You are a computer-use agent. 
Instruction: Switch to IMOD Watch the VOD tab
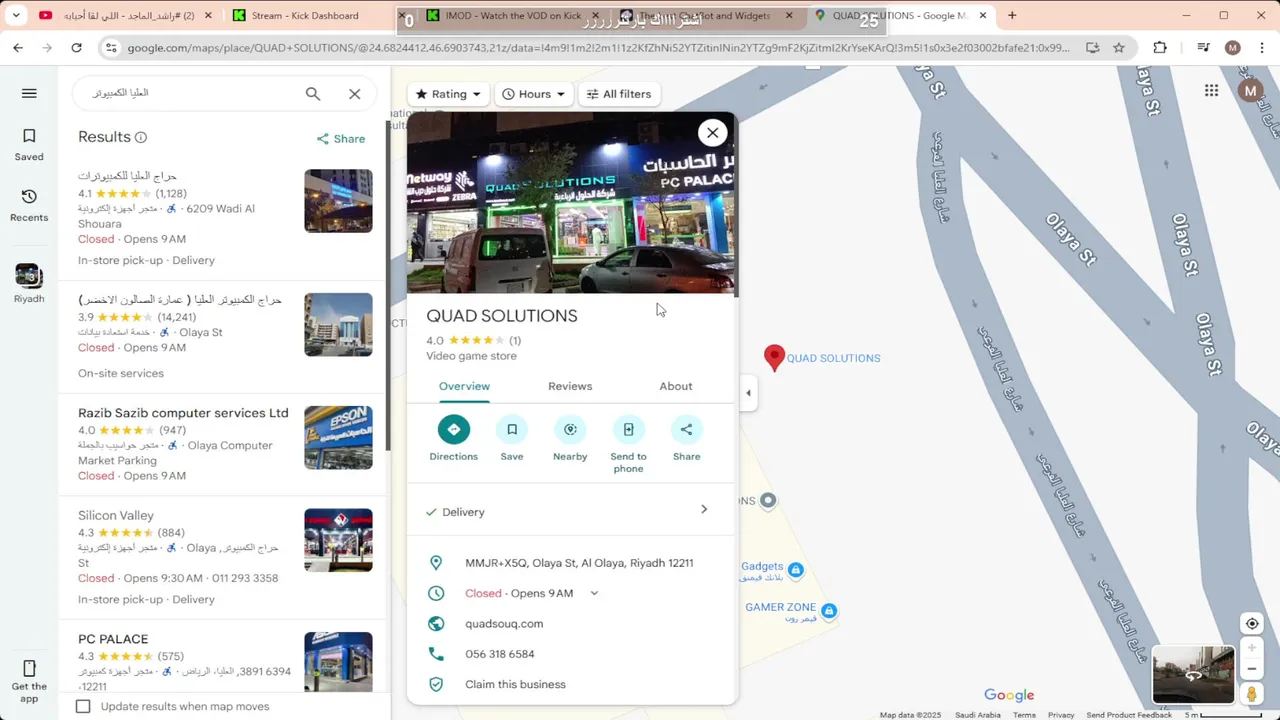[512, 15]
